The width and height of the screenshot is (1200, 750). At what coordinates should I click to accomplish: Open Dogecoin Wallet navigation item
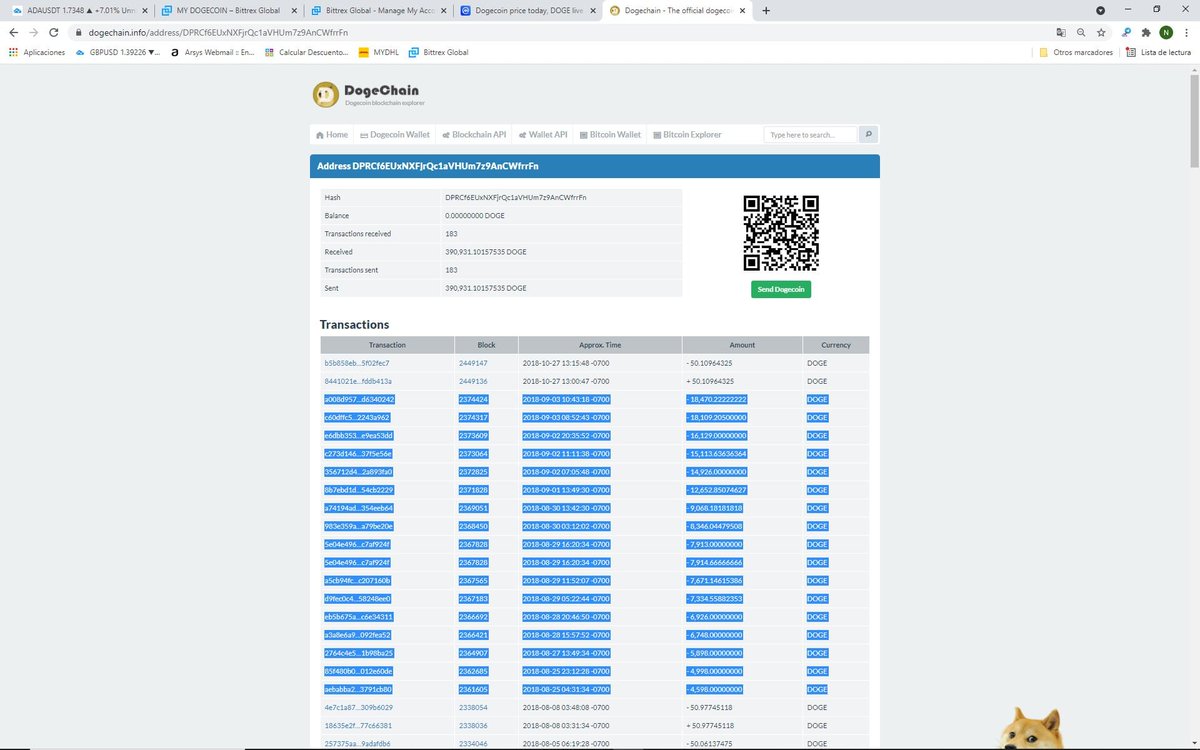point(395,134)
